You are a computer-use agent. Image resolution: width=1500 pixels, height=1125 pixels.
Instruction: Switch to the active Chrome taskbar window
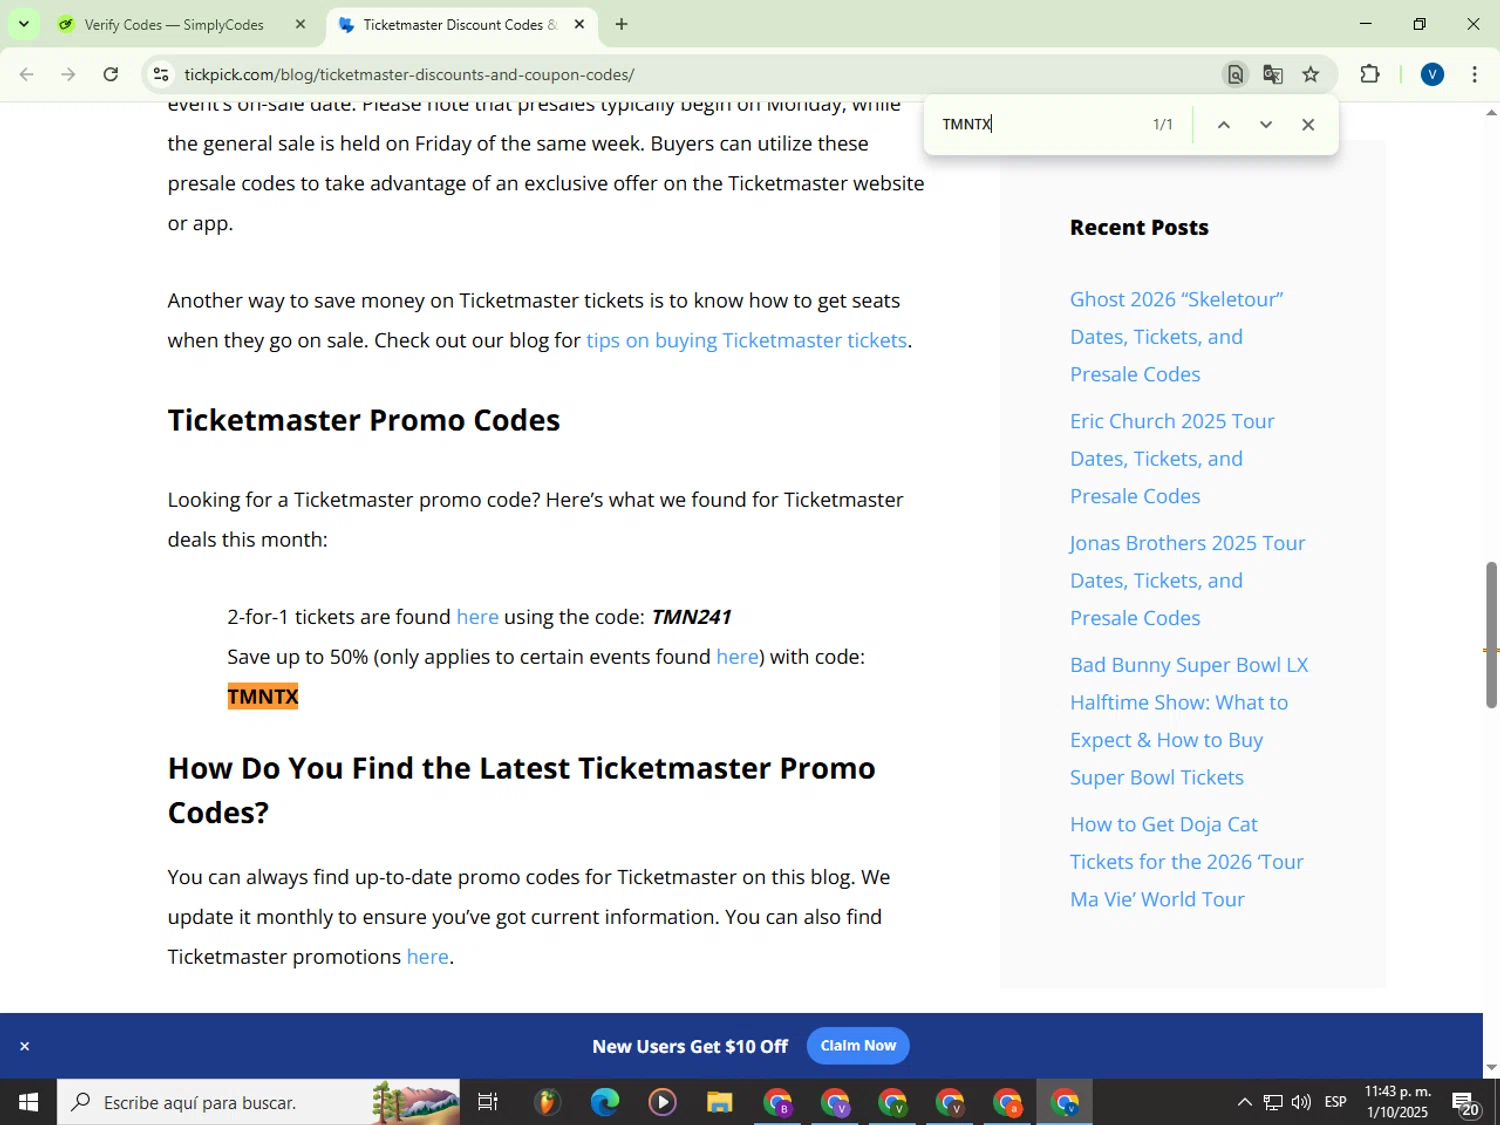(x=1065, y=1102)
